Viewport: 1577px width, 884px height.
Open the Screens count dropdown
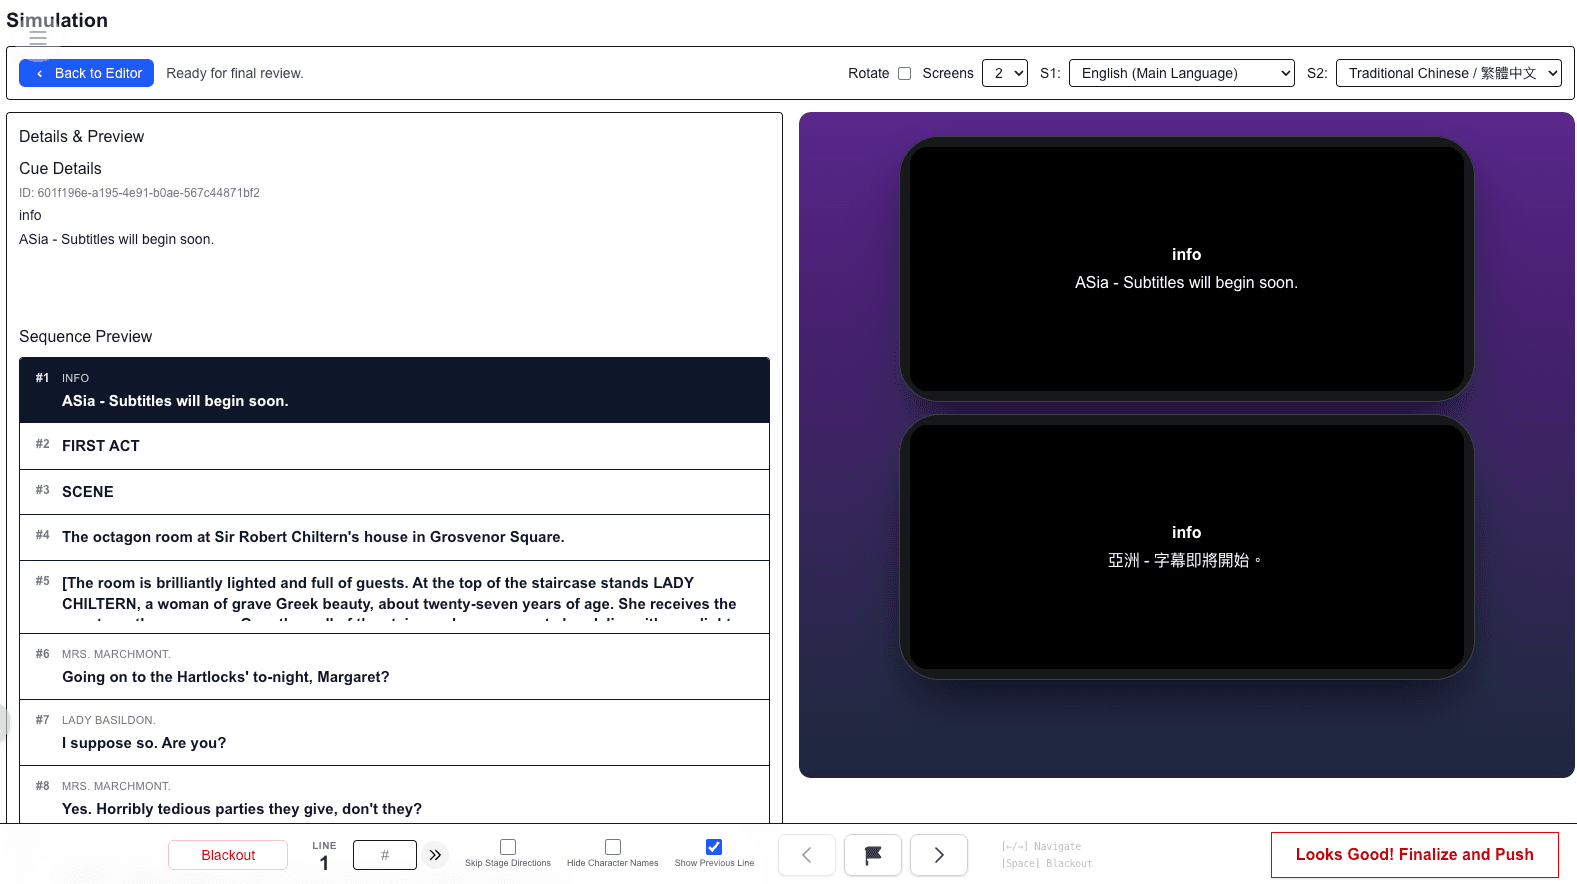[1005, 73]
